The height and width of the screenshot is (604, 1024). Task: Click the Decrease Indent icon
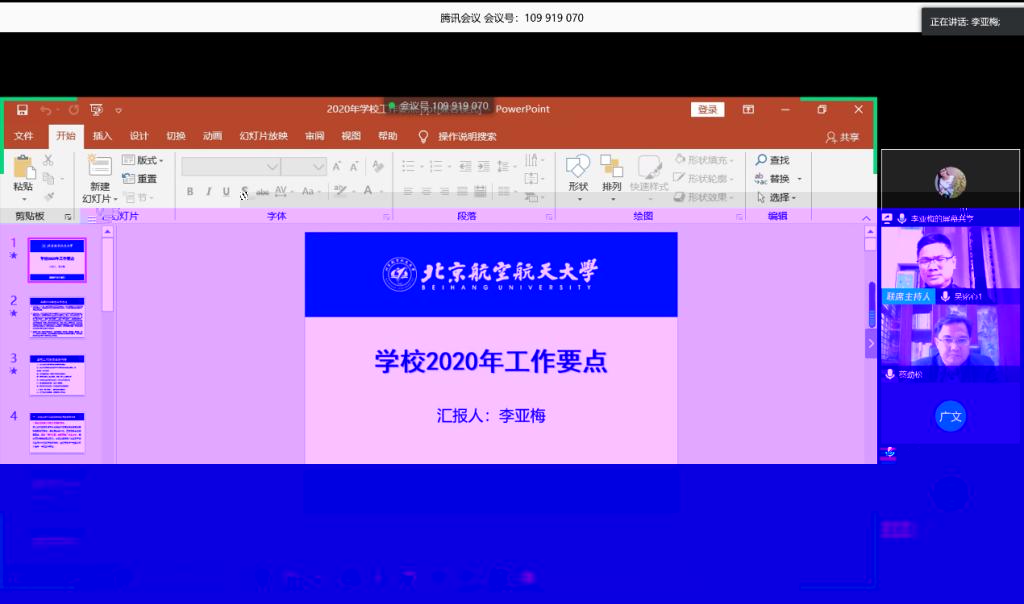(465, 167)
